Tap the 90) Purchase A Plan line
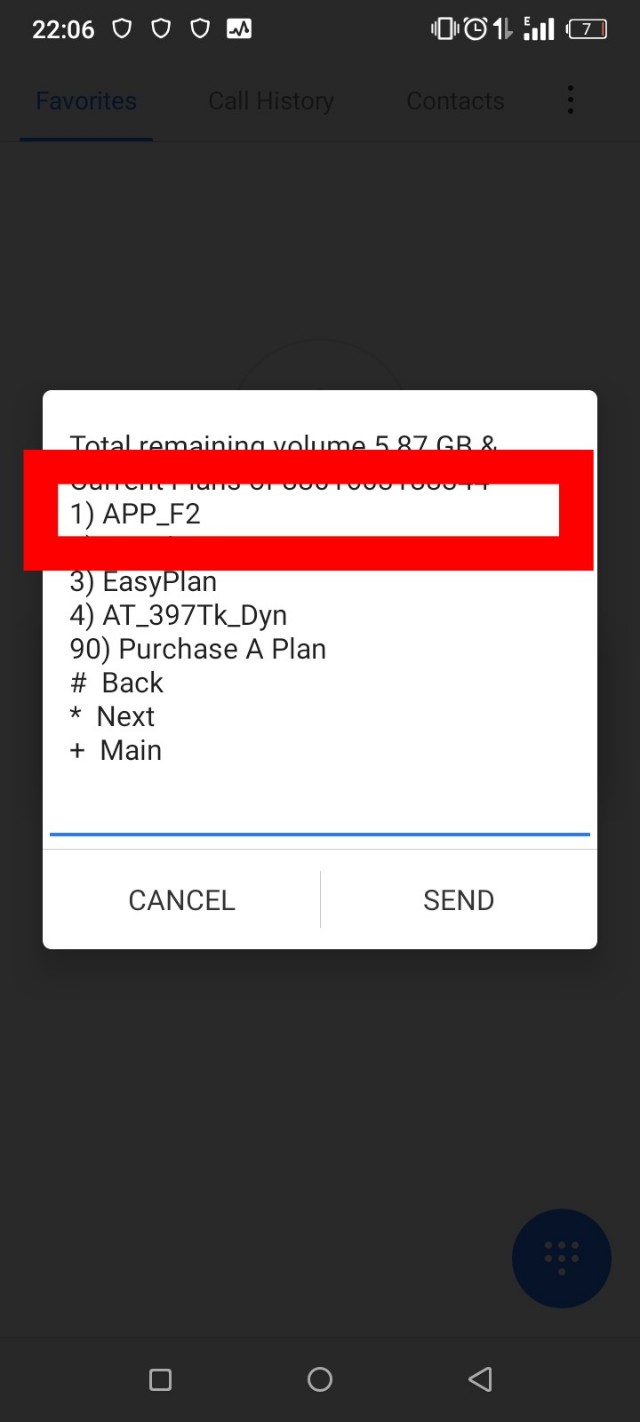 [x=198, y=649]
